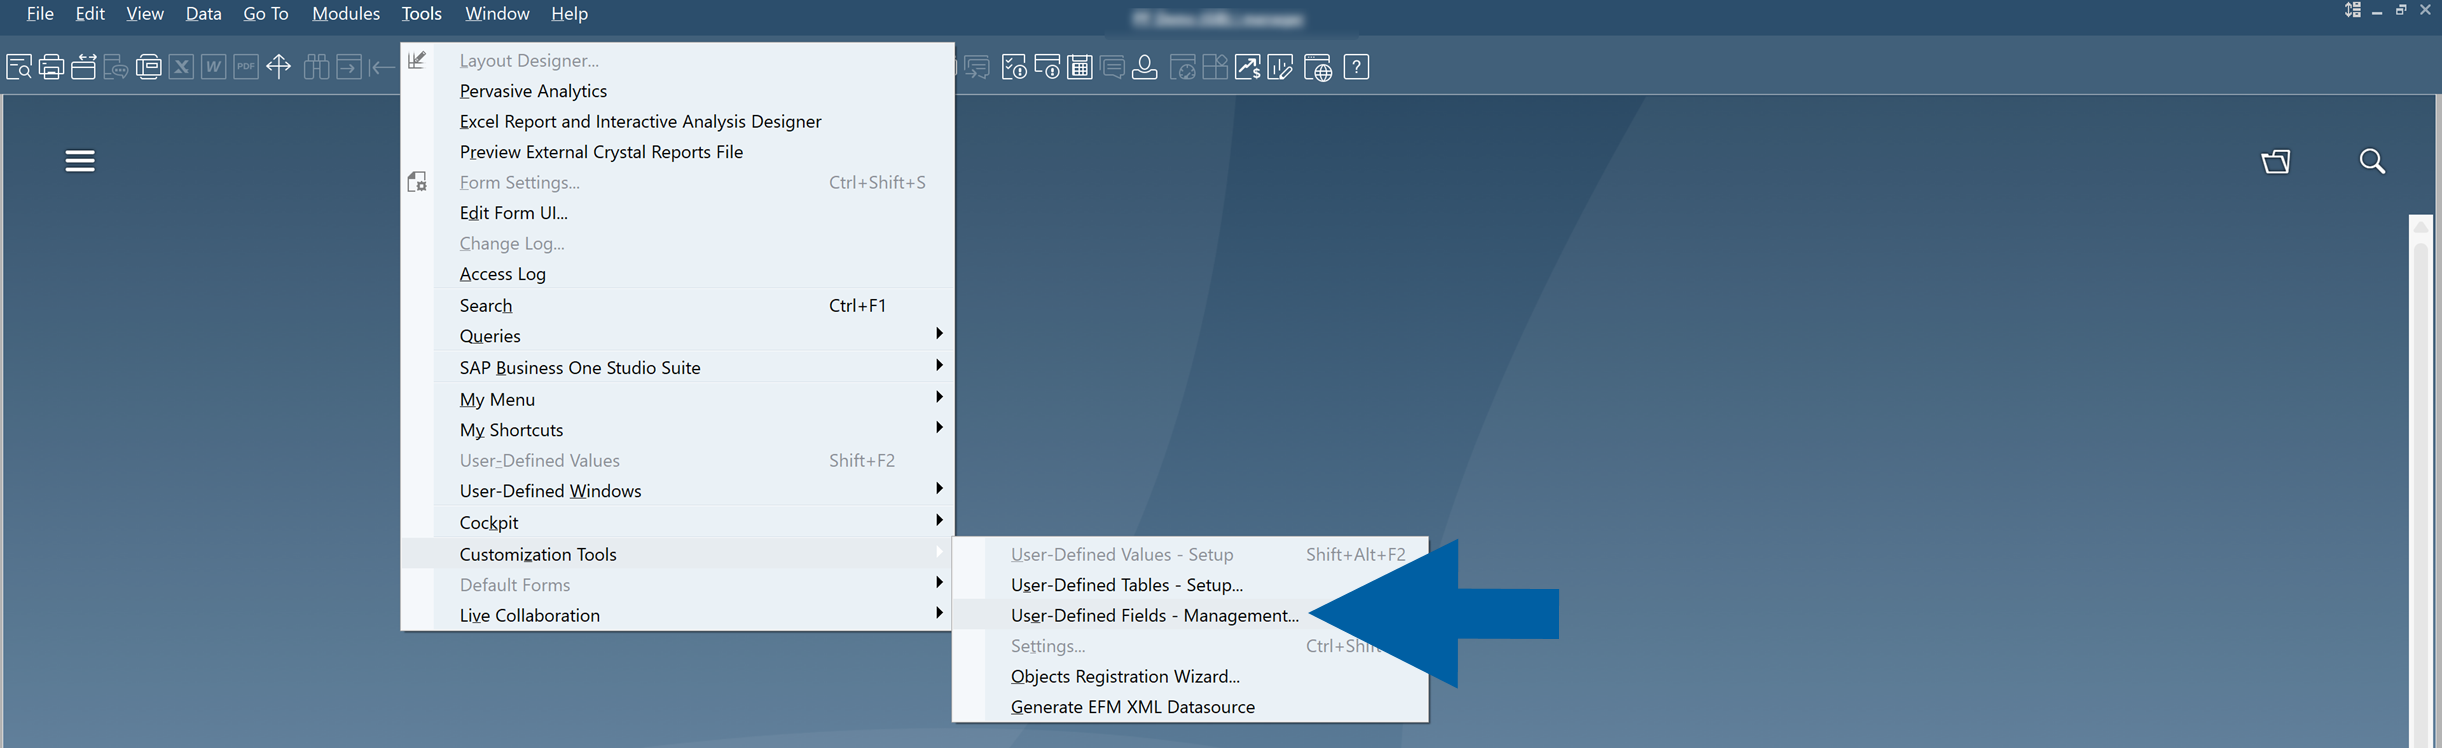Open the Edit menu
Image resolution: width=2442 pixels, height=749 pixels.
click(90, 14)
